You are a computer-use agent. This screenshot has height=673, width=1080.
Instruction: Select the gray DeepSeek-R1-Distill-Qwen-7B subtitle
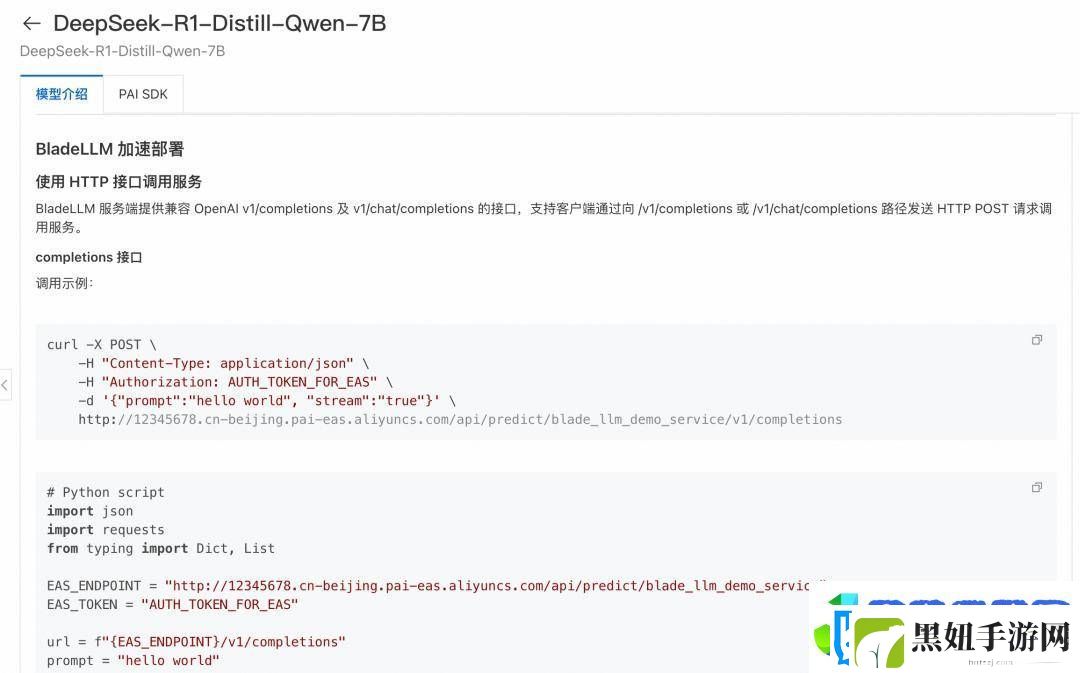coord(123,51)
